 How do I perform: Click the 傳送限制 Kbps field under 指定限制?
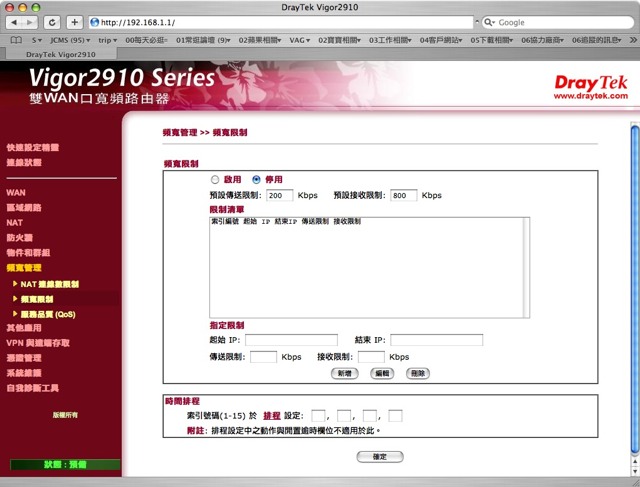264,357
